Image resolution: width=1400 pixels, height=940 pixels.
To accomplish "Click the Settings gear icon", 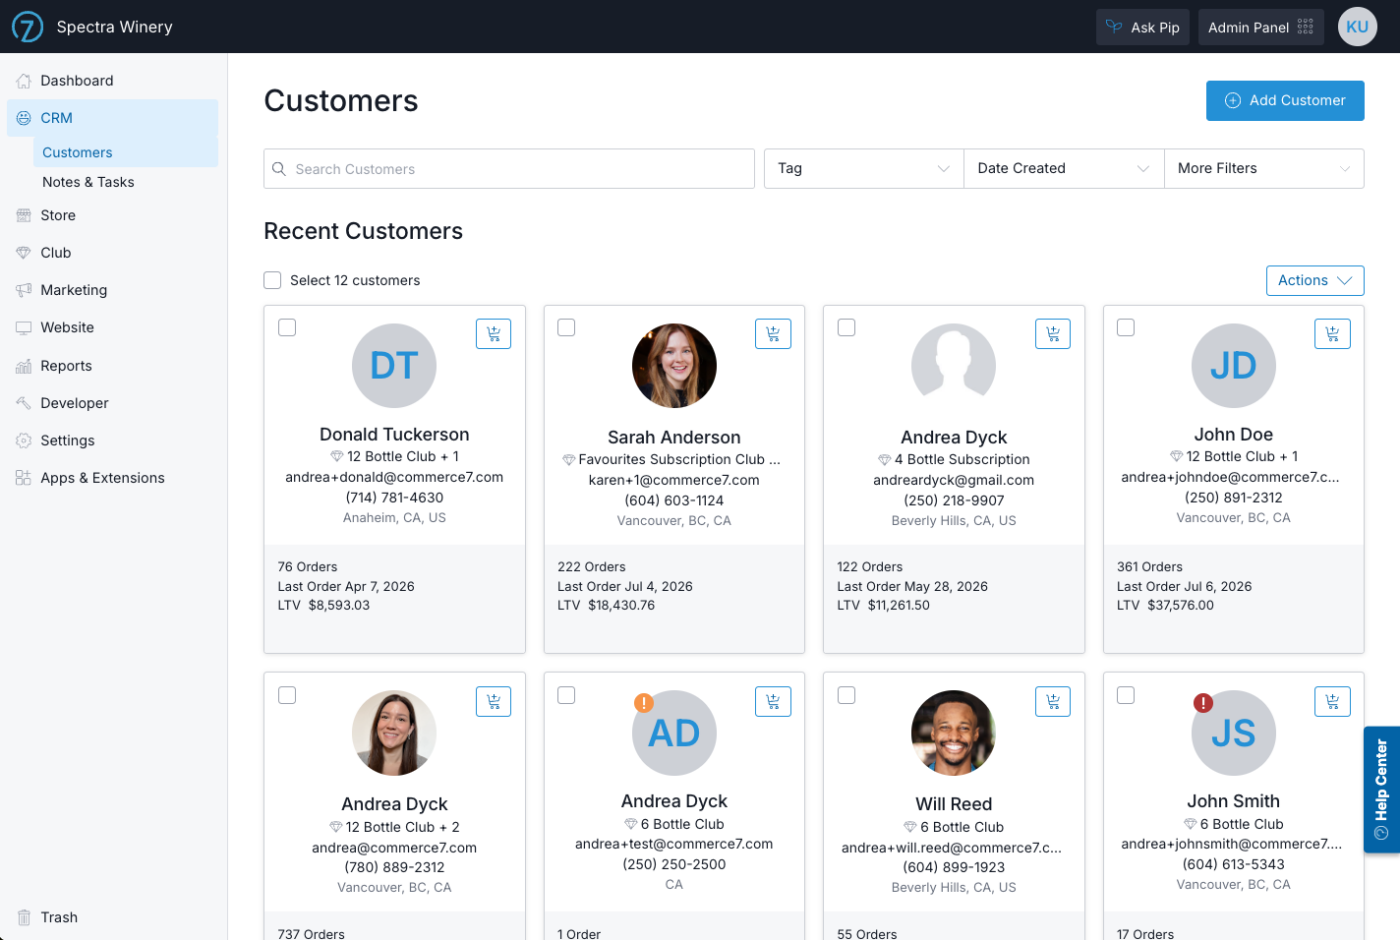I will (x=24, y=441).
